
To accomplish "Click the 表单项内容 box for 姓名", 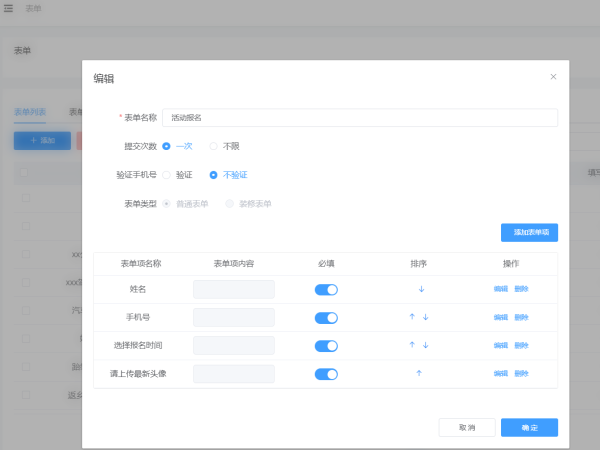I will [234, 289].
